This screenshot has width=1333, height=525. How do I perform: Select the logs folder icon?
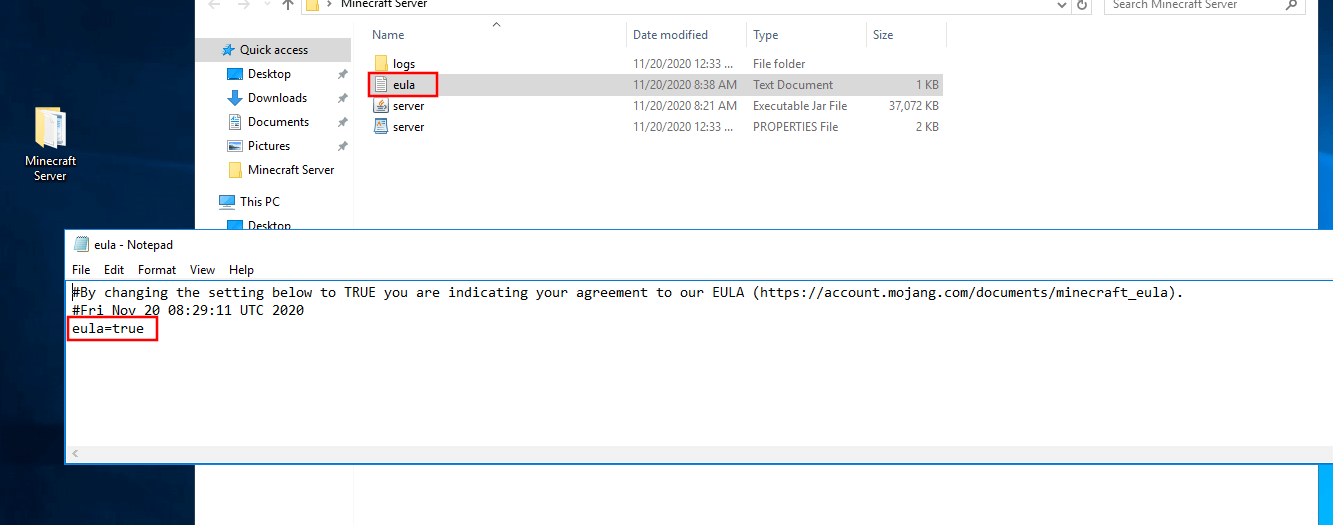coord(381,64)
